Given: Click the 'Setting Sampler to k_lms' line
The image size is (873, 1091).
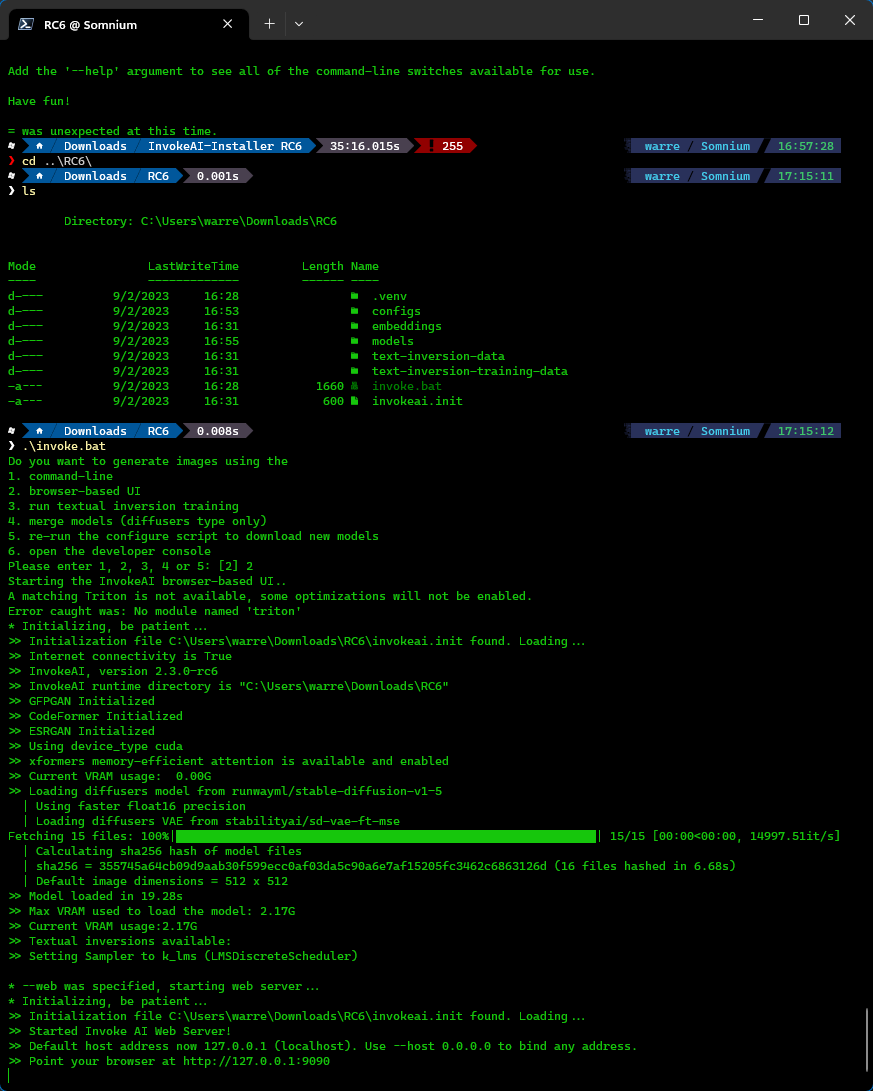Looking at the screenshot, I should [x=183, y=956].
